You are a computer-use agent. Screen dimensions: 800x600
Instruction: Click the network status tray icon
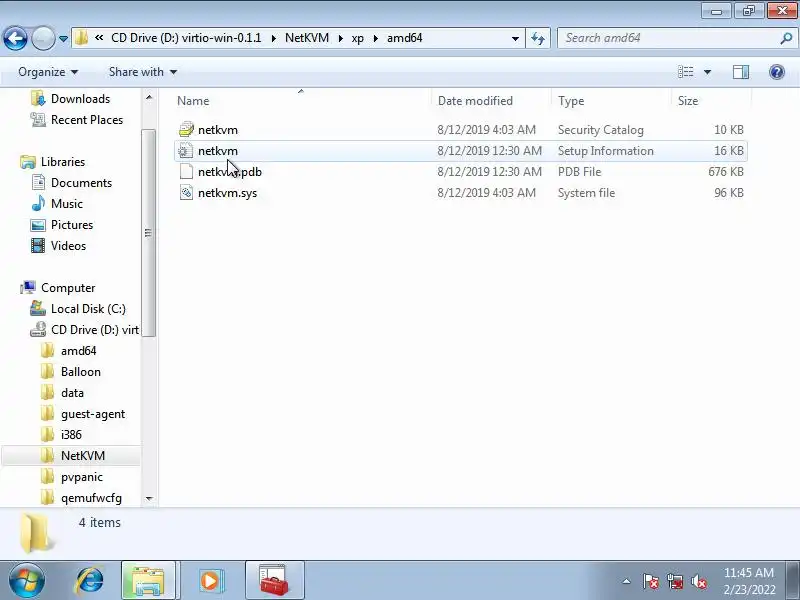coord(674,581)
